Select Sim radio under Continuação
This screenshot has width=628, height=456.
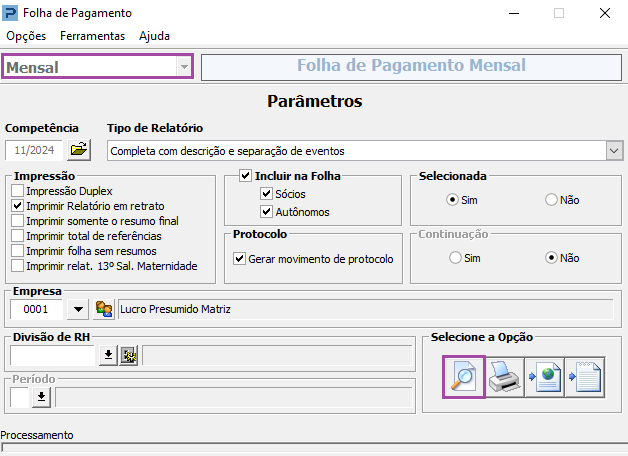pos(455,257)
